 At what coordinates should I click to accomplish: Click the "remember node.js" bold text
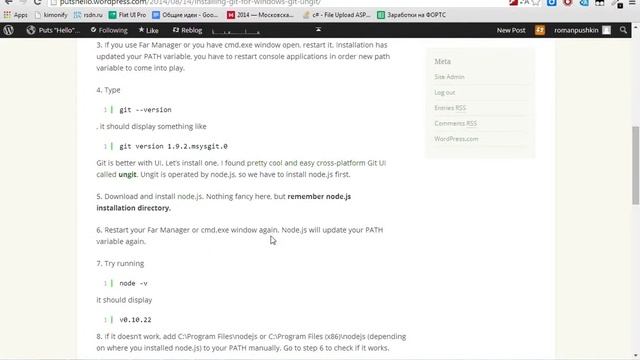[x=319, y=196]
